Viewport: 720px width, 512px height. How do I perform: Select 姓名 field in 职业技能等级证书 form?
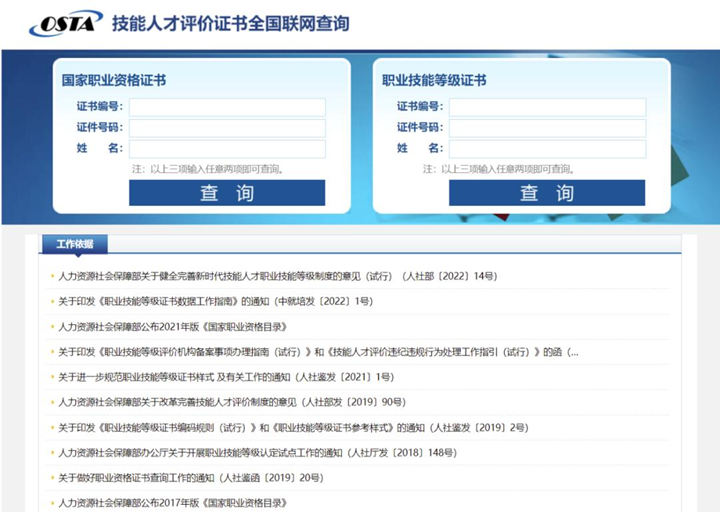pos(547,149)
